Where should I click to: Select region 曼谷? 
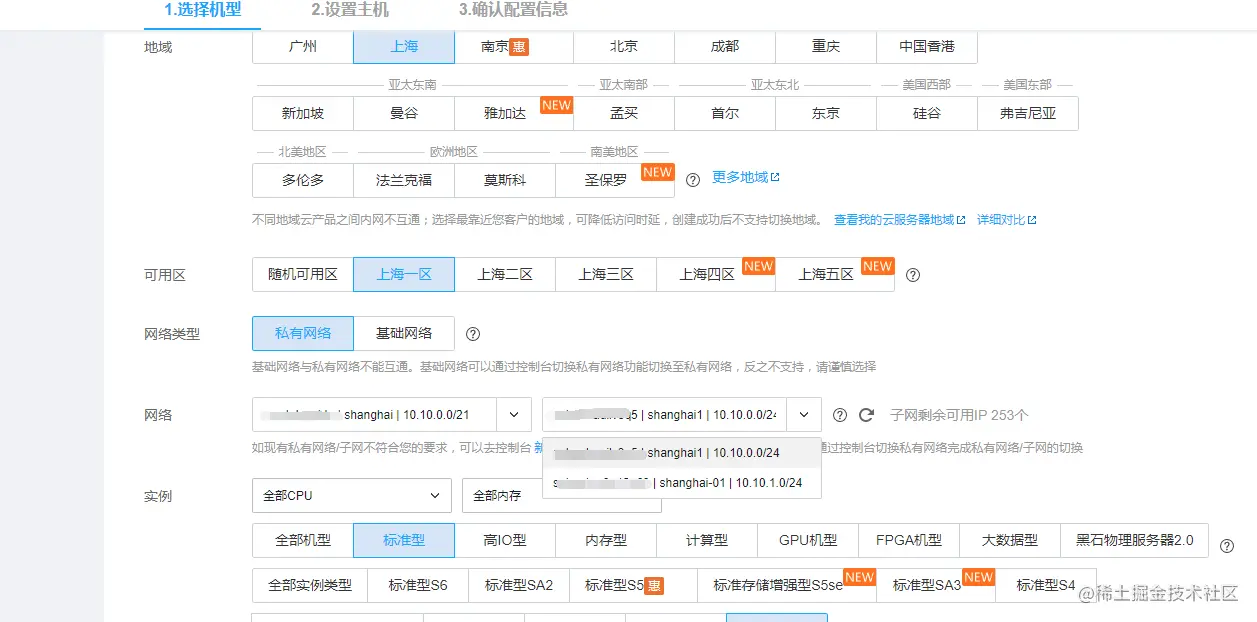click(x=404, y=113)
